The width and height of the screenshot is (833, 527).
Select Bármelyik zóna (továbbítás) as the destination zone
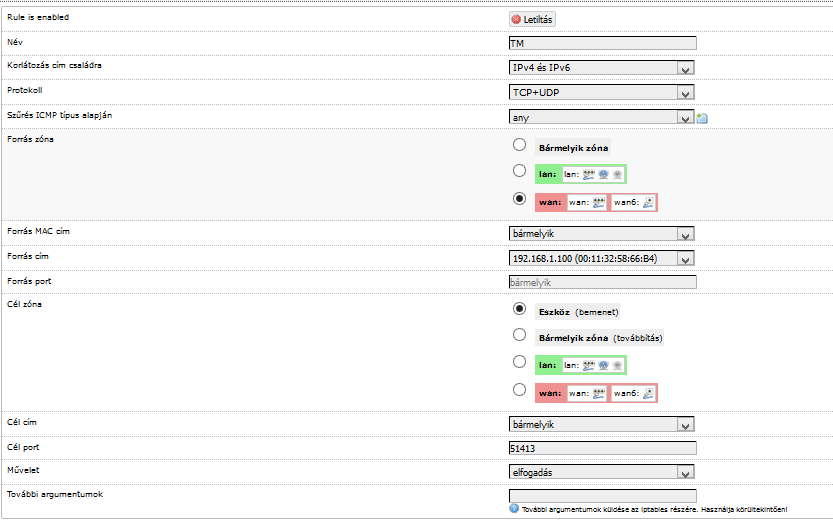[520, 335]
